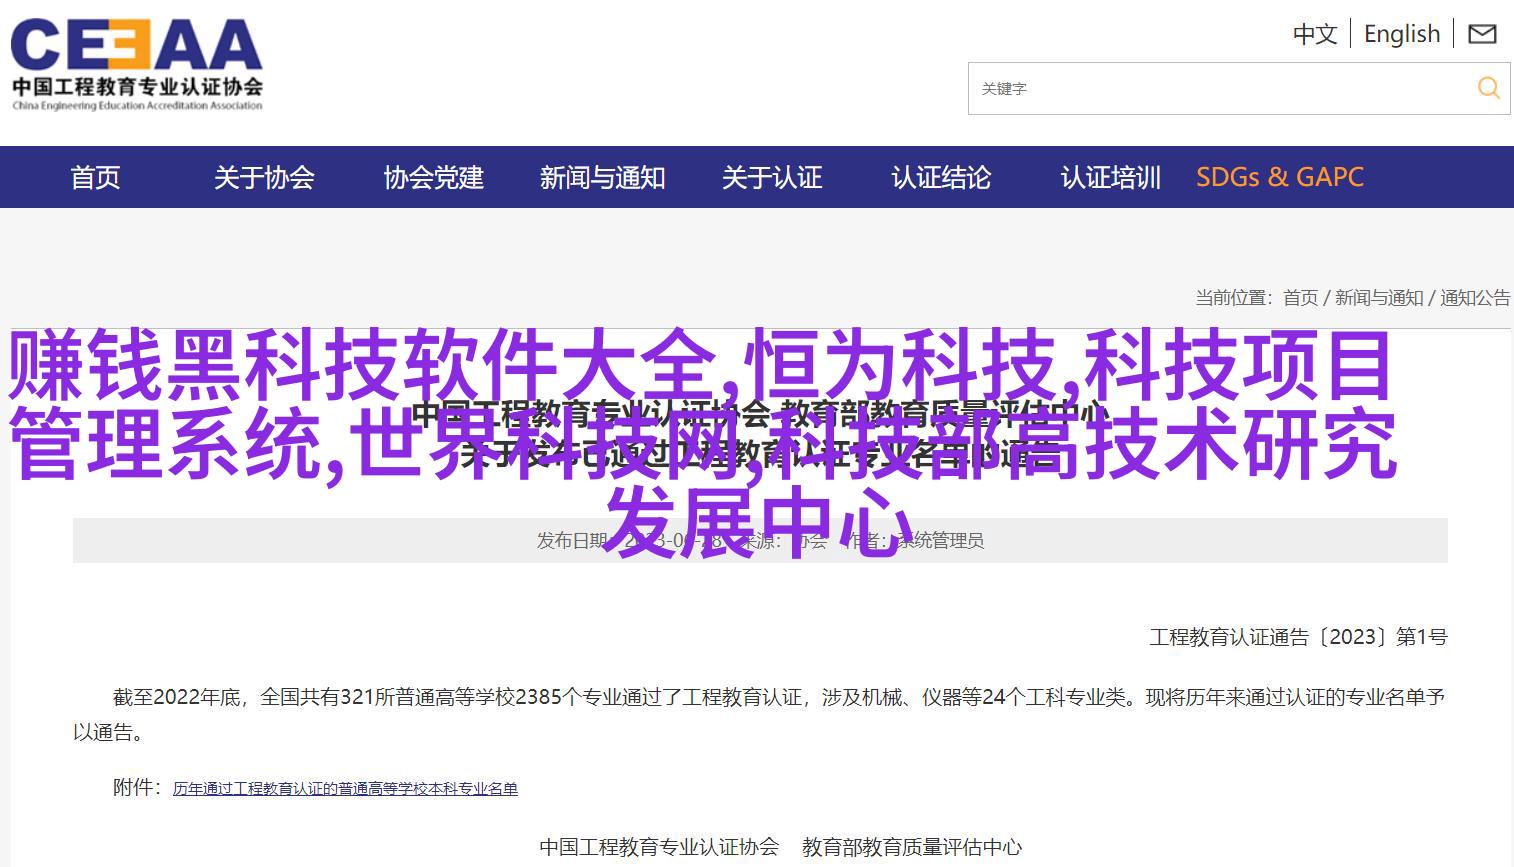
Task: Click the 当前位置 label
Action: pyautogui.click(x=1233, y=297)
